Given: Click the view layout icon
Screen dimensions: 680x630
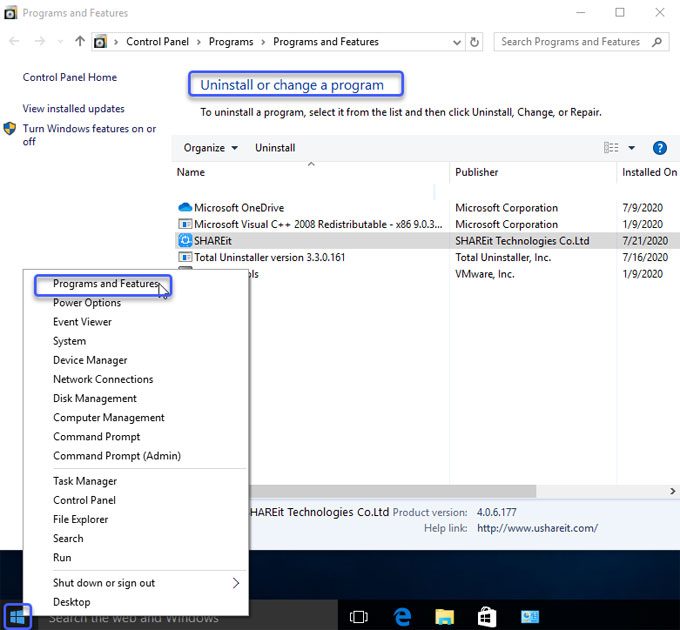Looking at the screenshot, I should click(611, 148).
